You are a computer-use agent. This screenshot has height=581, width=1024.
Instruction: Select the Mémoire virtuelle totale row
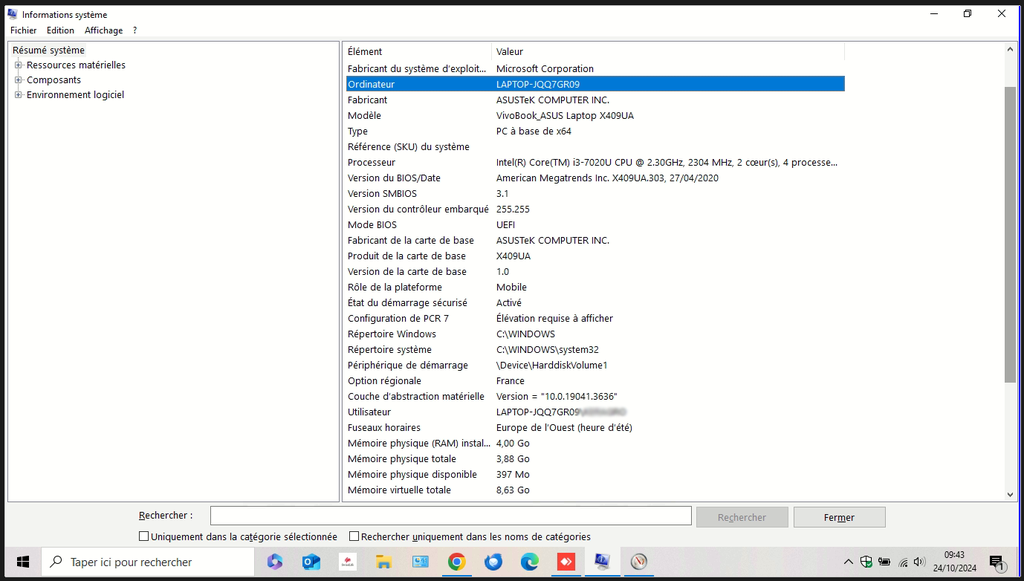point(595,490)
